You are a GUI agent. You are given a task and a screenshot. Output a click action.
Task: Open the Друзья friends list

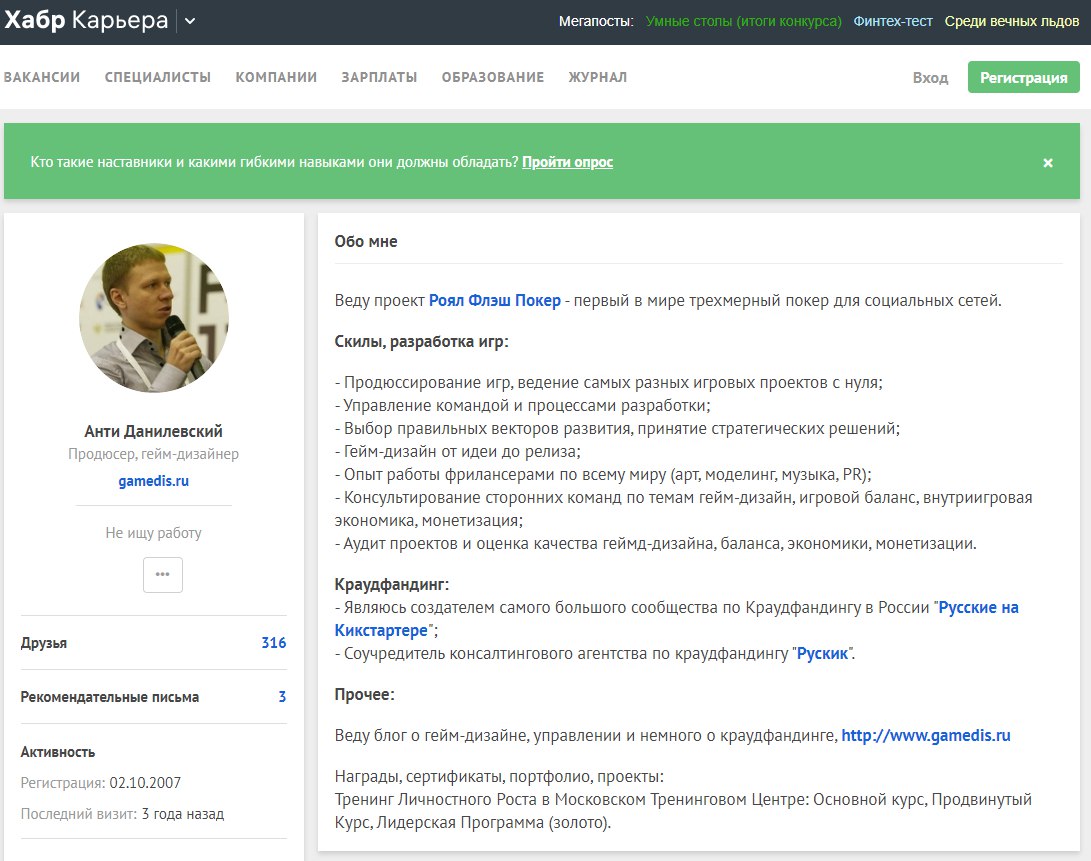point(44,643)
